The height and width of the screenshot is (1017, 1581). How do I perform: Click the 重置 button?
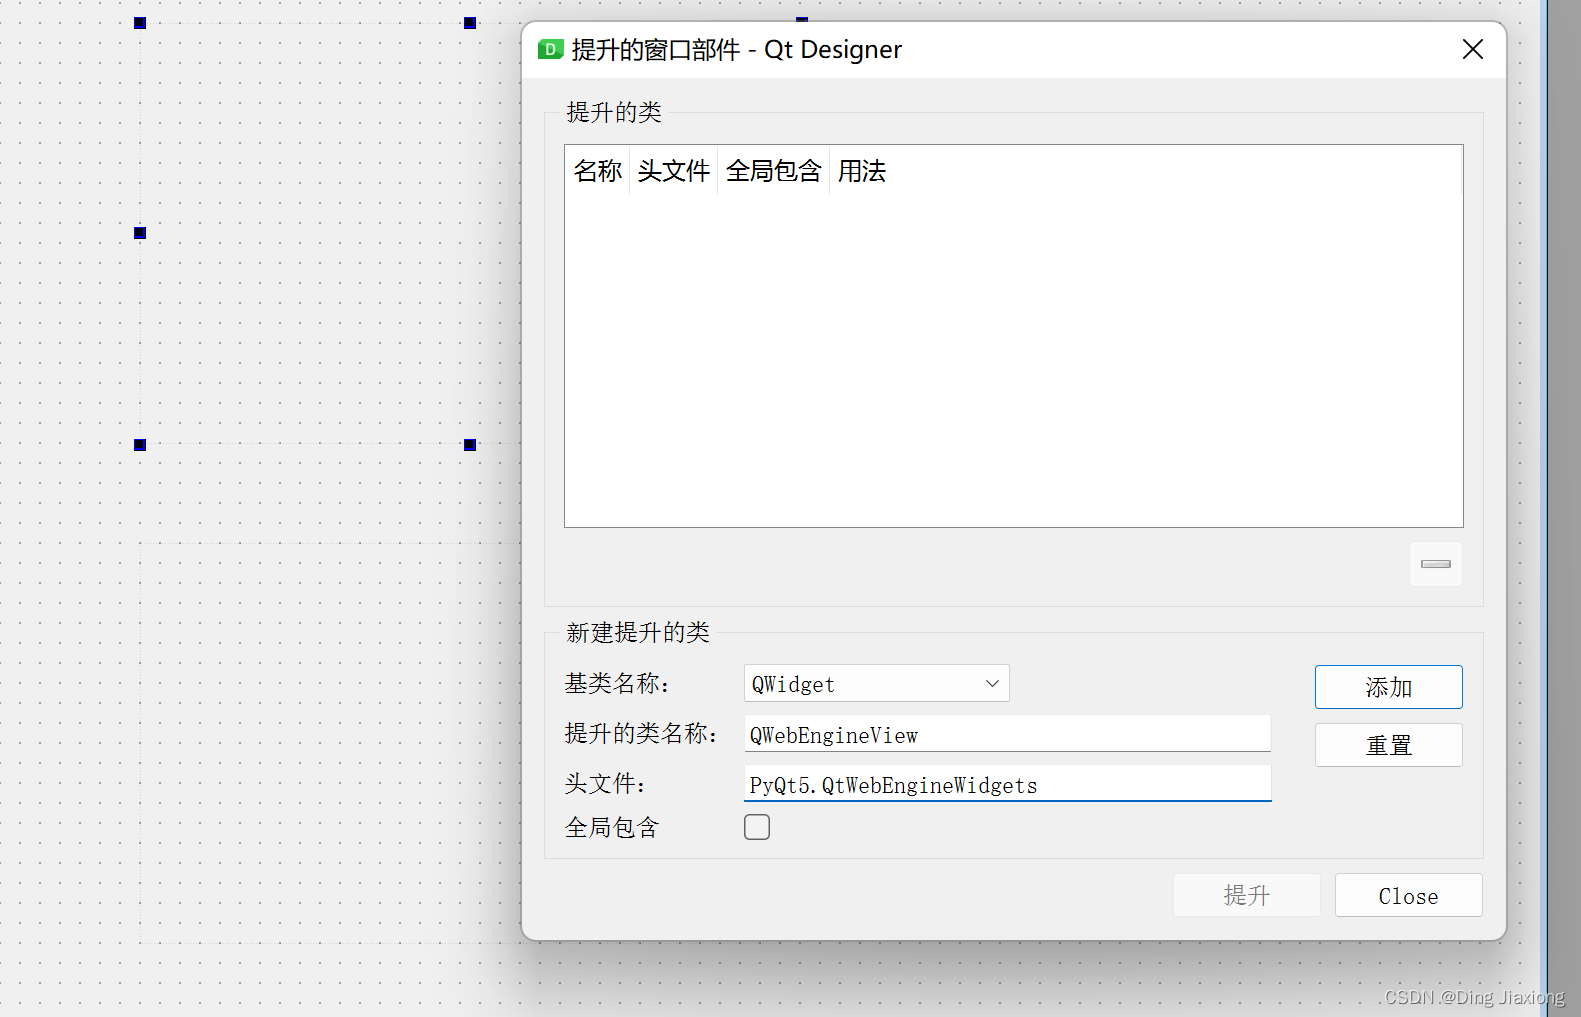tap(1388, 745)
